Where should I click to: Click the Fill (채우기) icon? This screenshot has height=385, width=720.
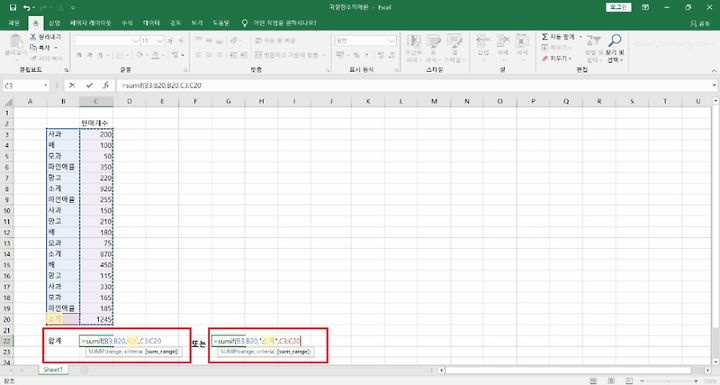545,47
